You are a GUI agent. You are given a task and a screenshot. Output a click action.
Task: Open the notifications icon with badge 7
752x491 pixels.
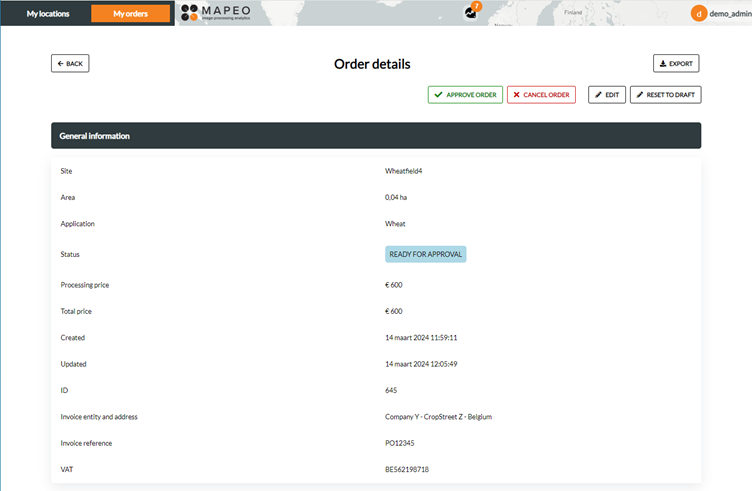[471, 12]
